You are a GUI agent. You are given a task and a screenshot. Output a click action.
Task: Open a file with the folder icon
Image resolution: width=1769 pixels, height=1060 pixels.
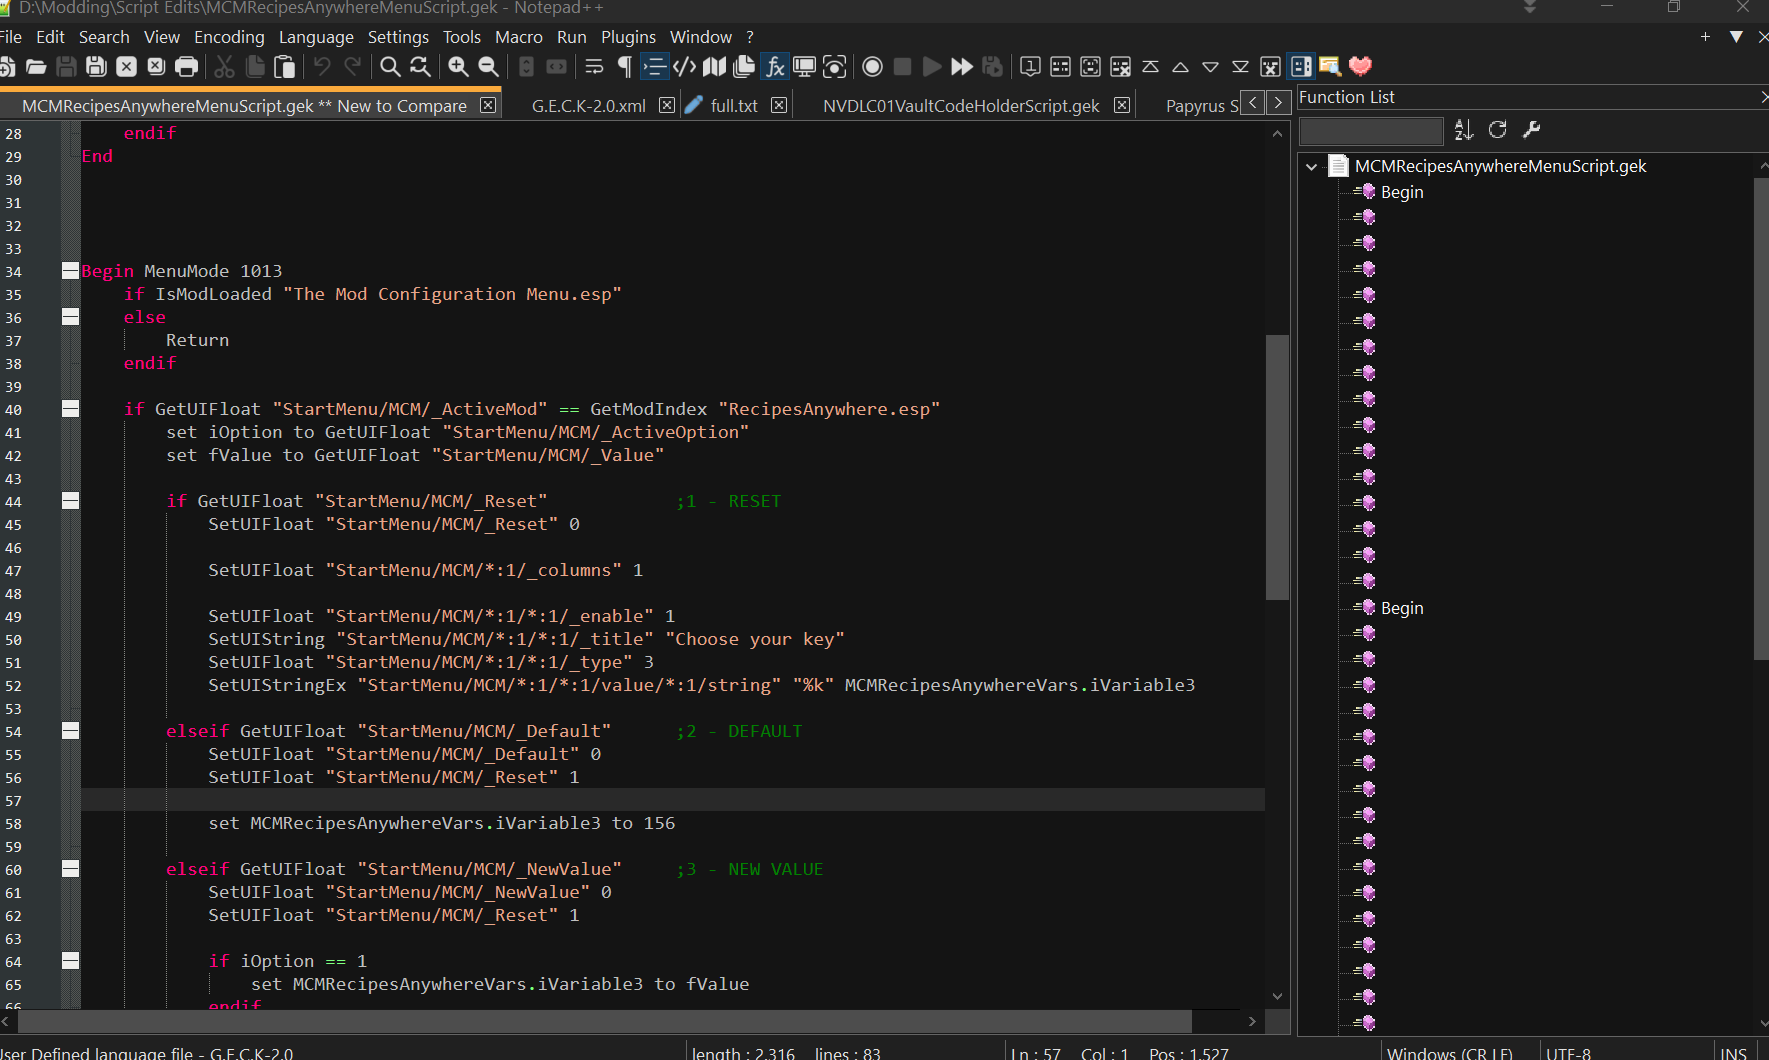(x=36, y=67)
